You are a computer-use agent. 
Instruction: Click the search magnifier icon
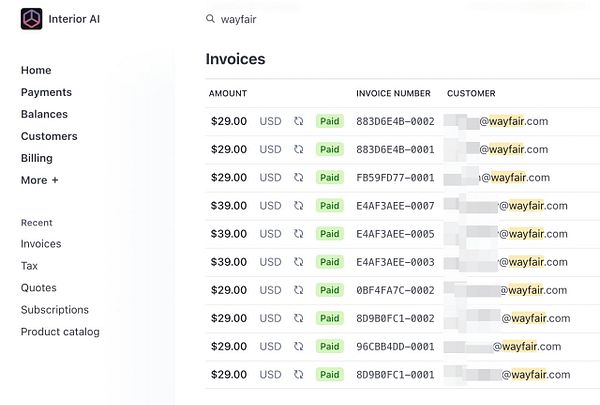pyautogui.click(x=210, y=19)
